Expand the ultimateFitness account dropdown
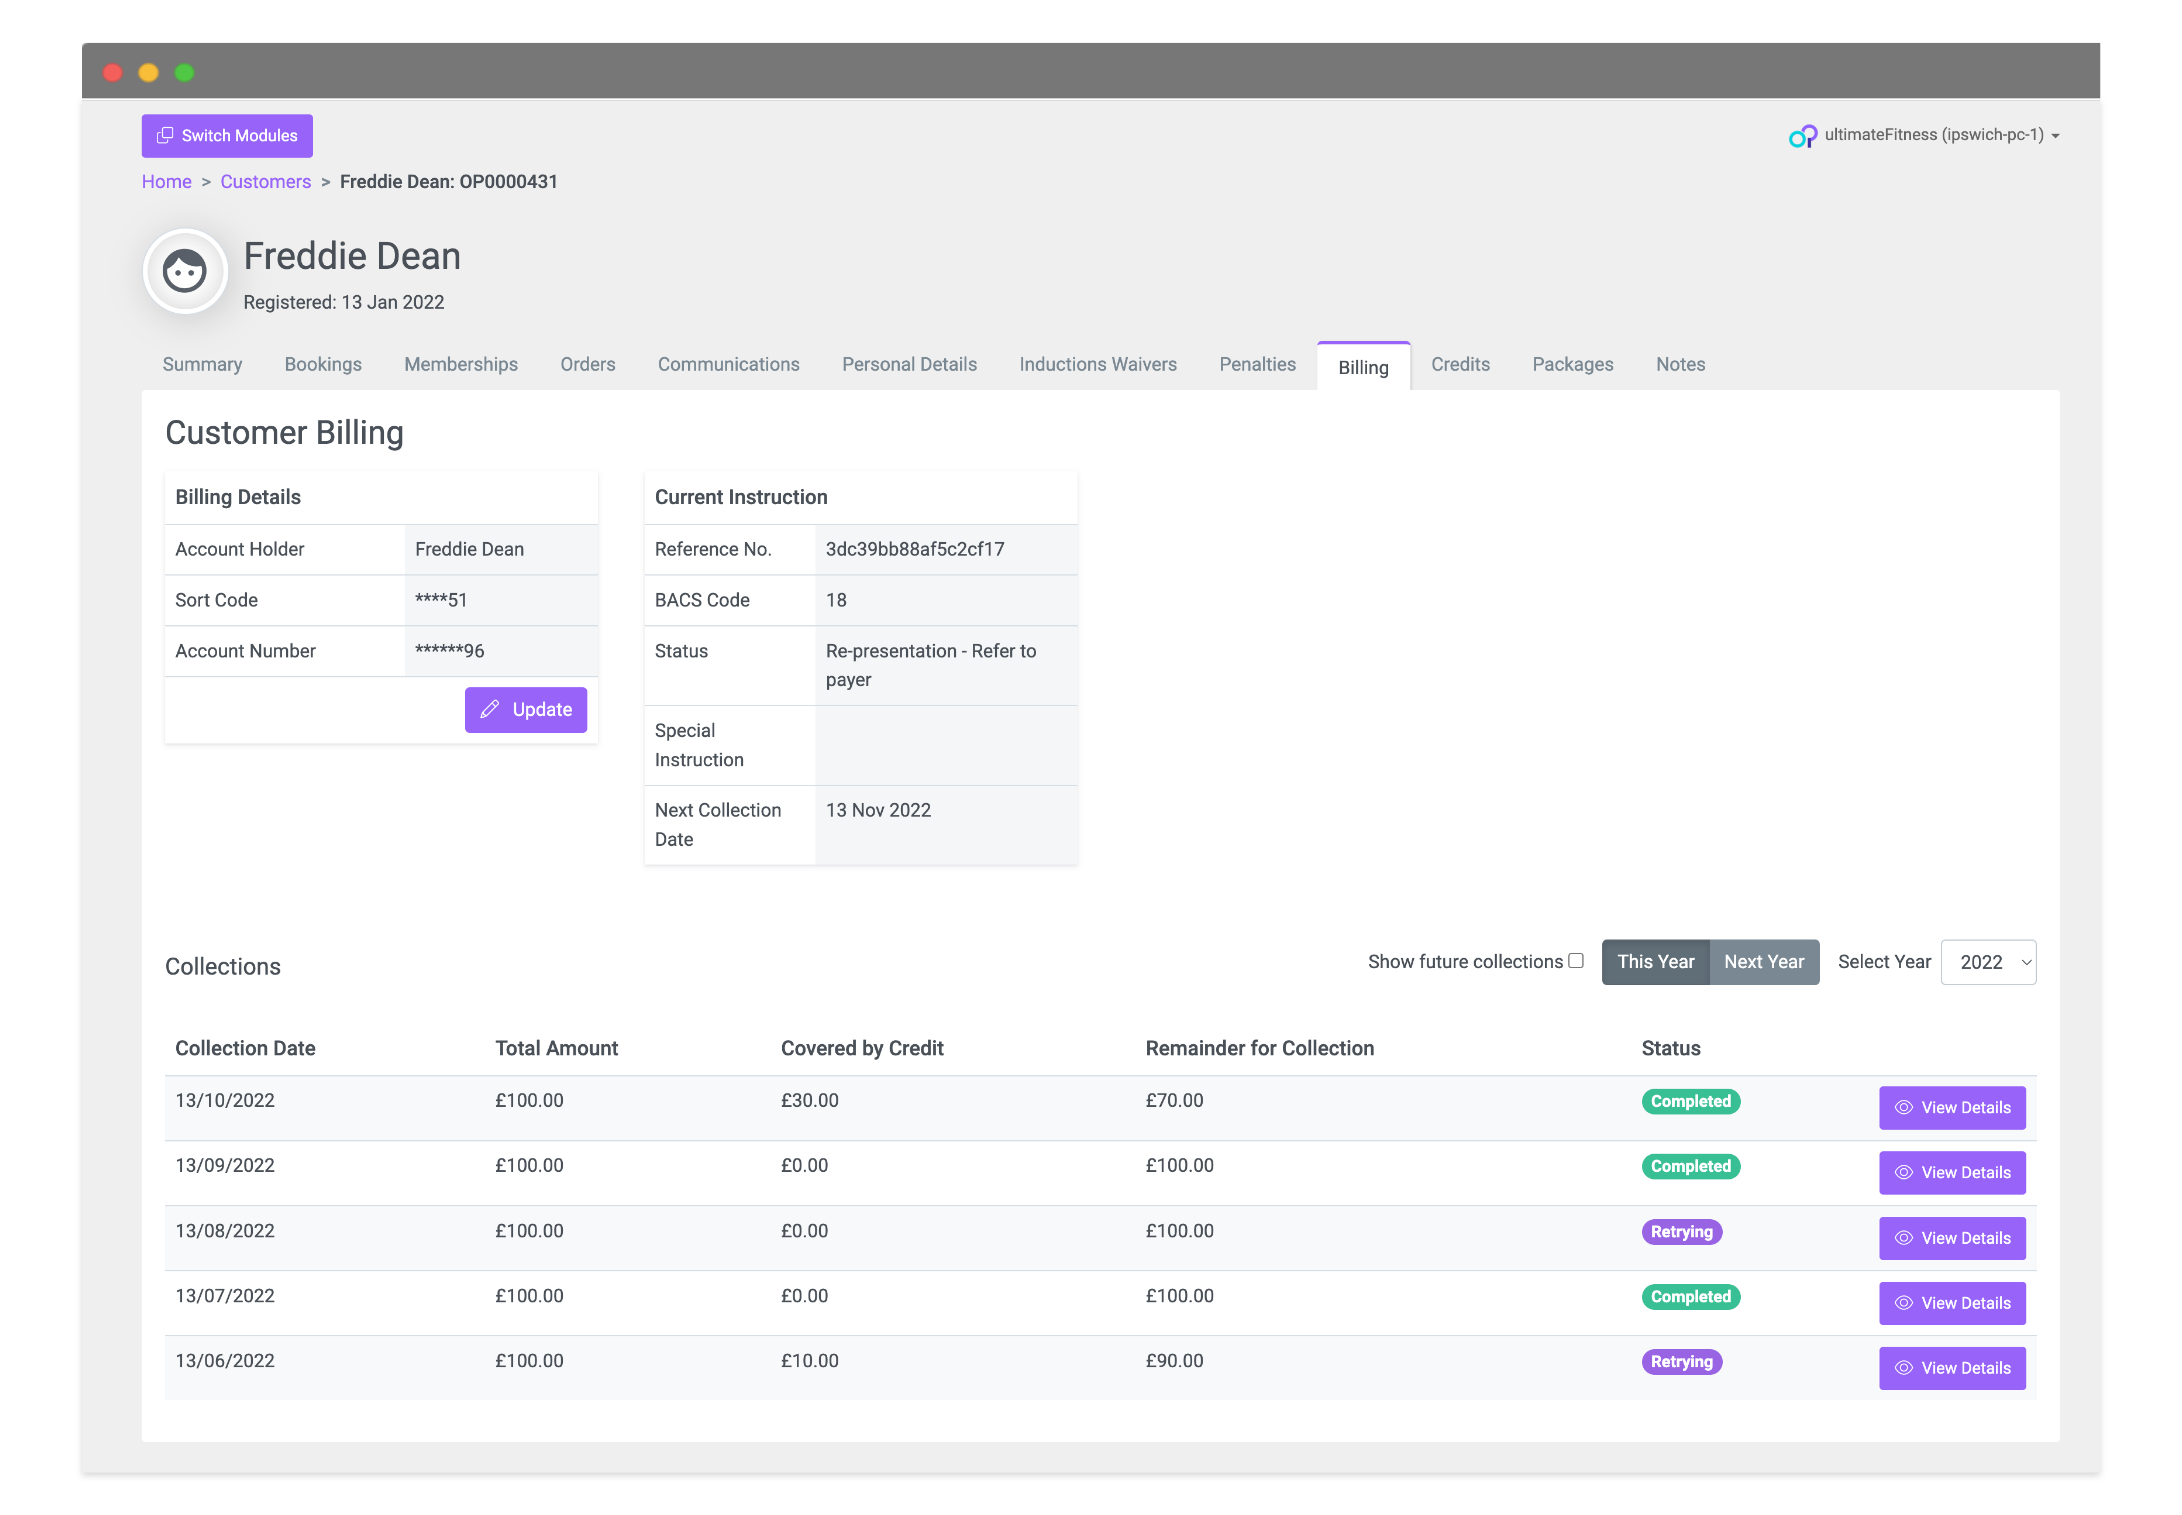Viewport: 2182px width, 1515px height. [1941, 135]
